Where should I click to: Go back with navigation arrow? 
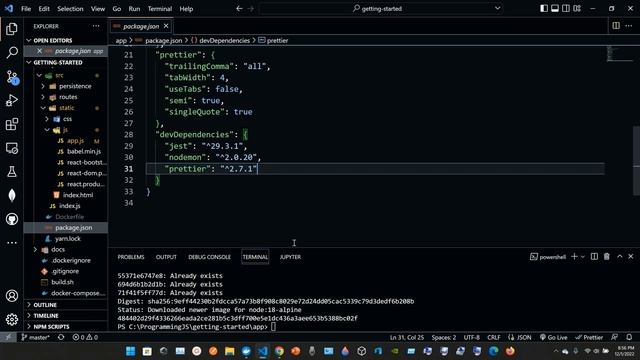pyautogui.click(x=239, y=9)
